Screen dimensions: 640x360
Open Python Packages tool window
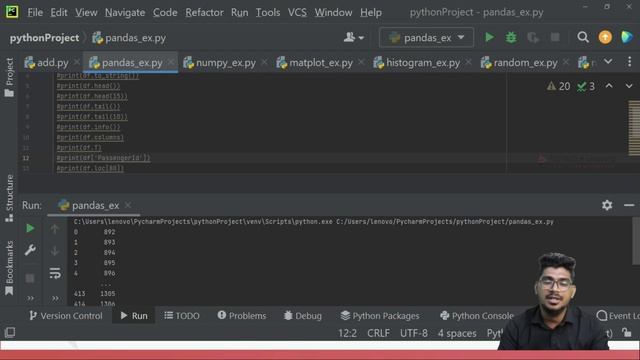tap(380, 316)
